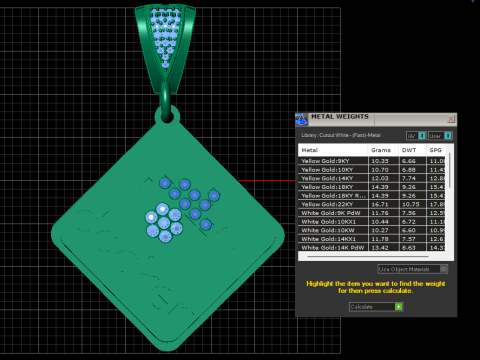Click the 12.03 grams value

[x=380, y=178]
